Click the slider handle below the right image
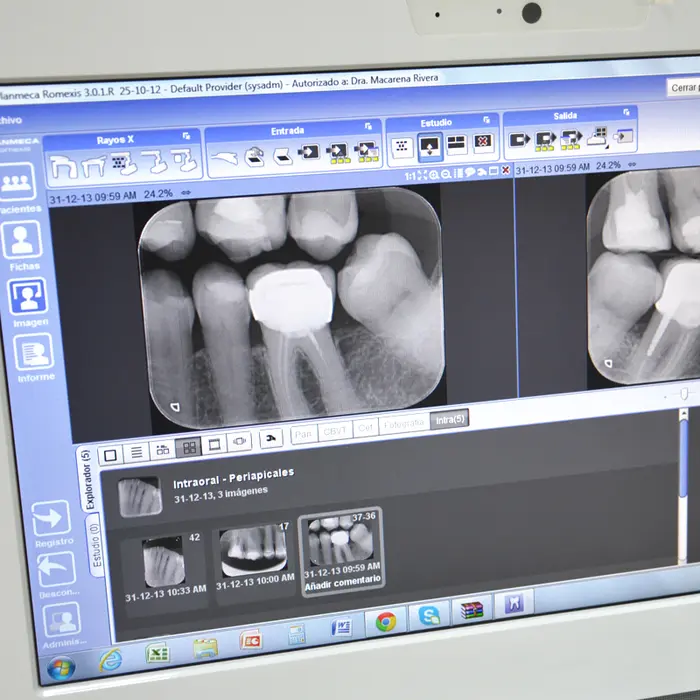This screenshot has height=700, width=700. 684,393
